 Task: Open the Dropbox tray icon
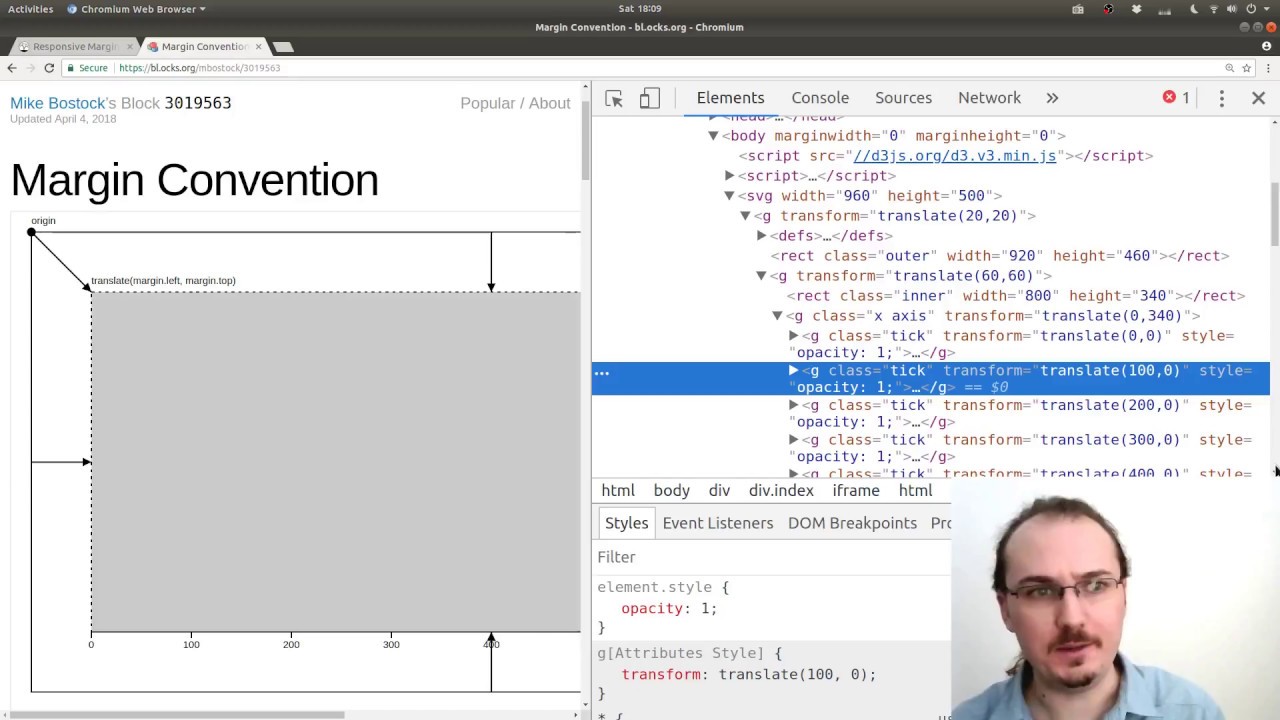point(1136,9)
